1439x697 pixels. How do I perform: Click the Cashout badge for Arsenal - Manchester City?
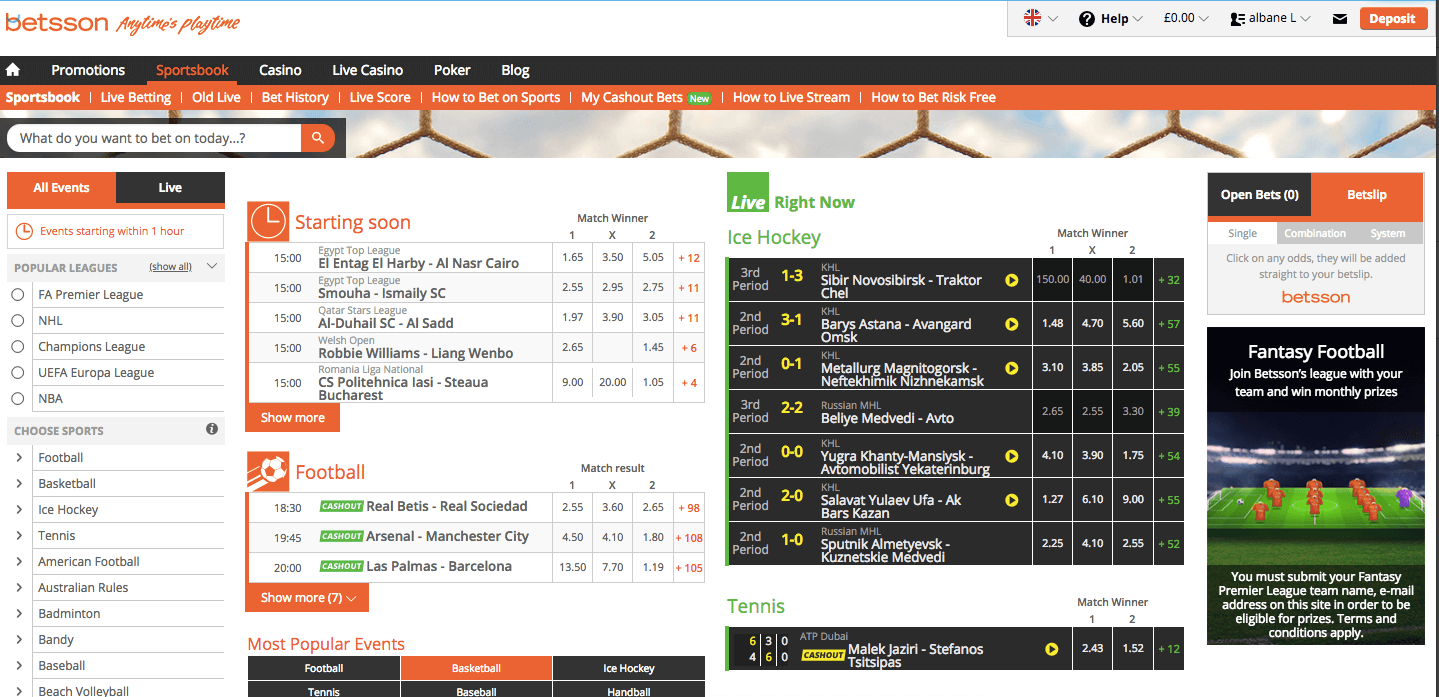click(x=341, y=536)
